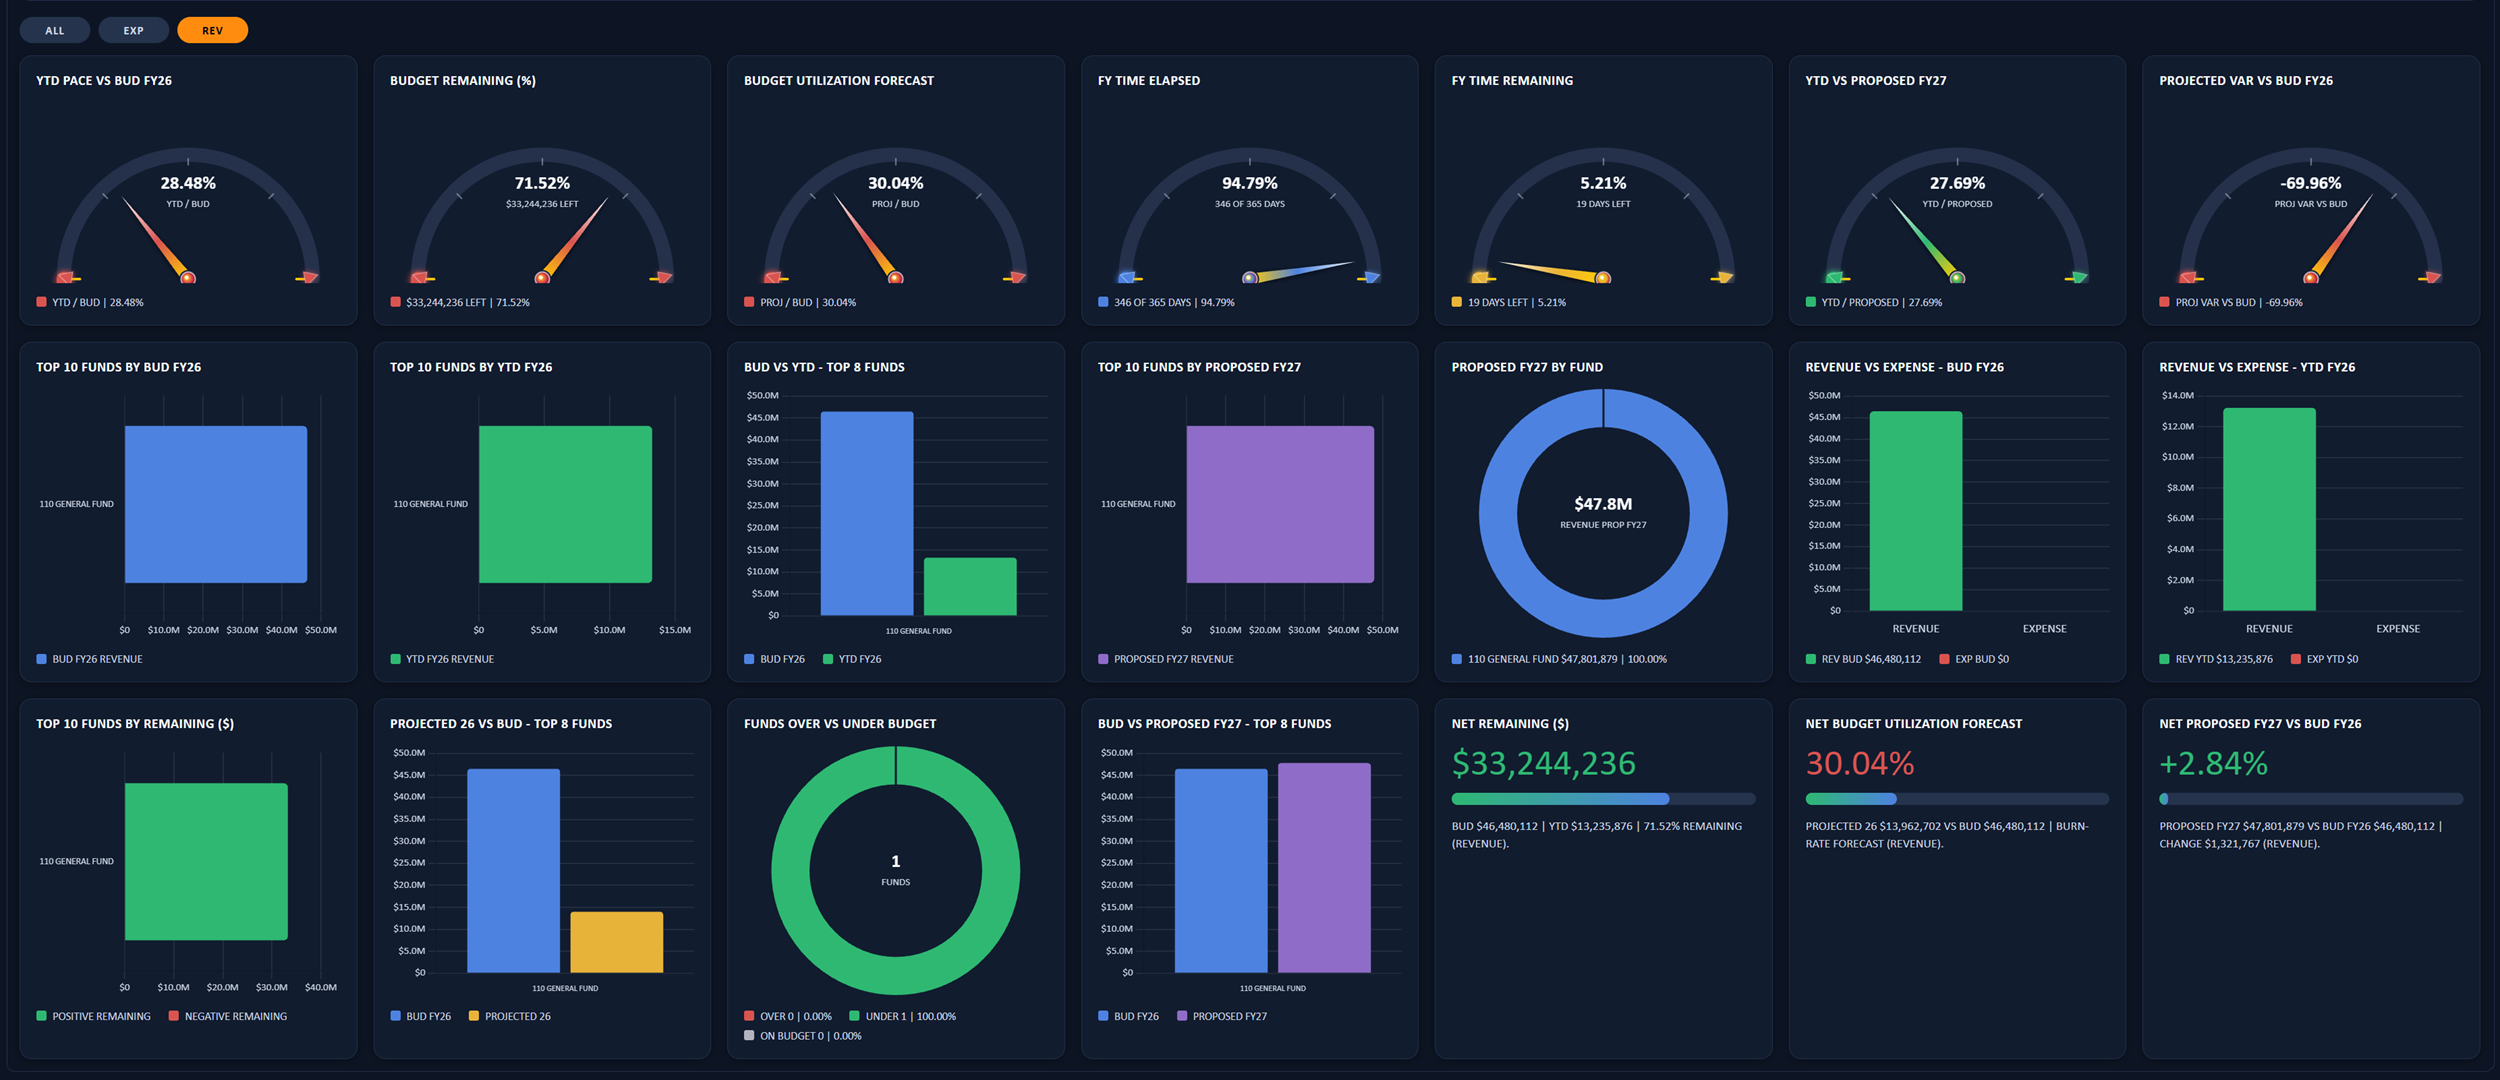Screen dimensions: 2500x1080
Task: Click the UNDER 1 legend swatch
Action: [855, 1016]
